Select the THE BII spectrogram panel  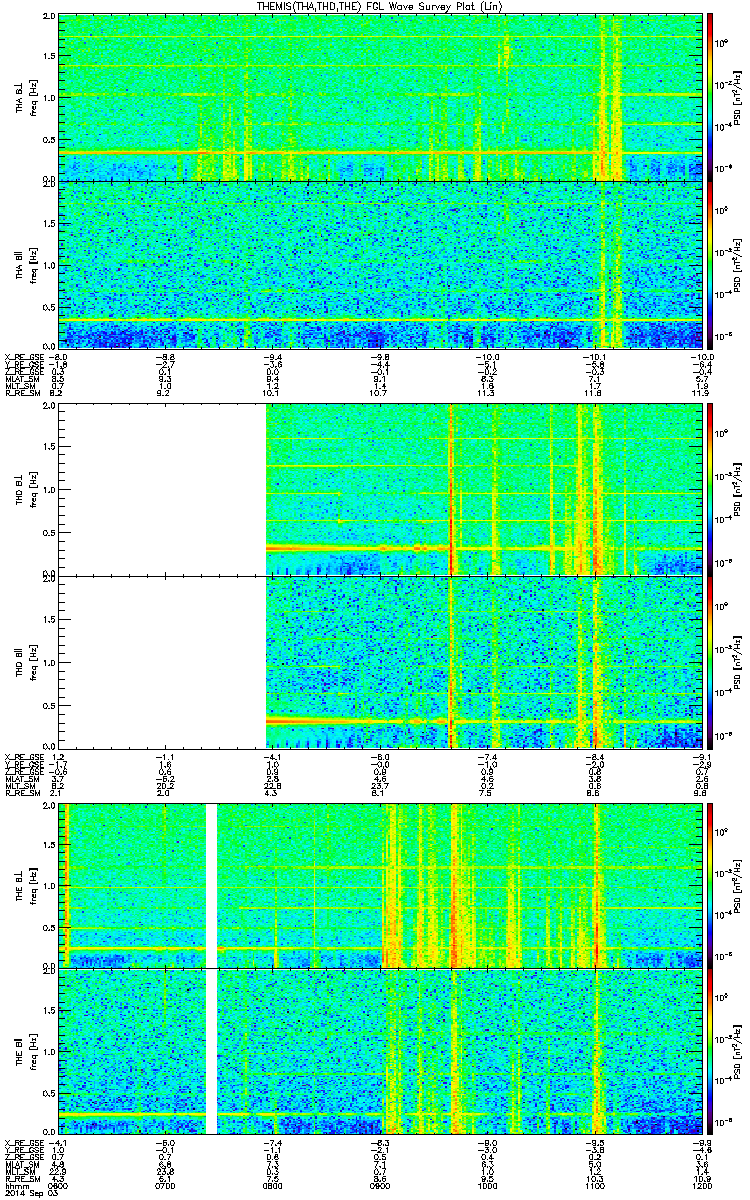click(x=380, y=1051)
